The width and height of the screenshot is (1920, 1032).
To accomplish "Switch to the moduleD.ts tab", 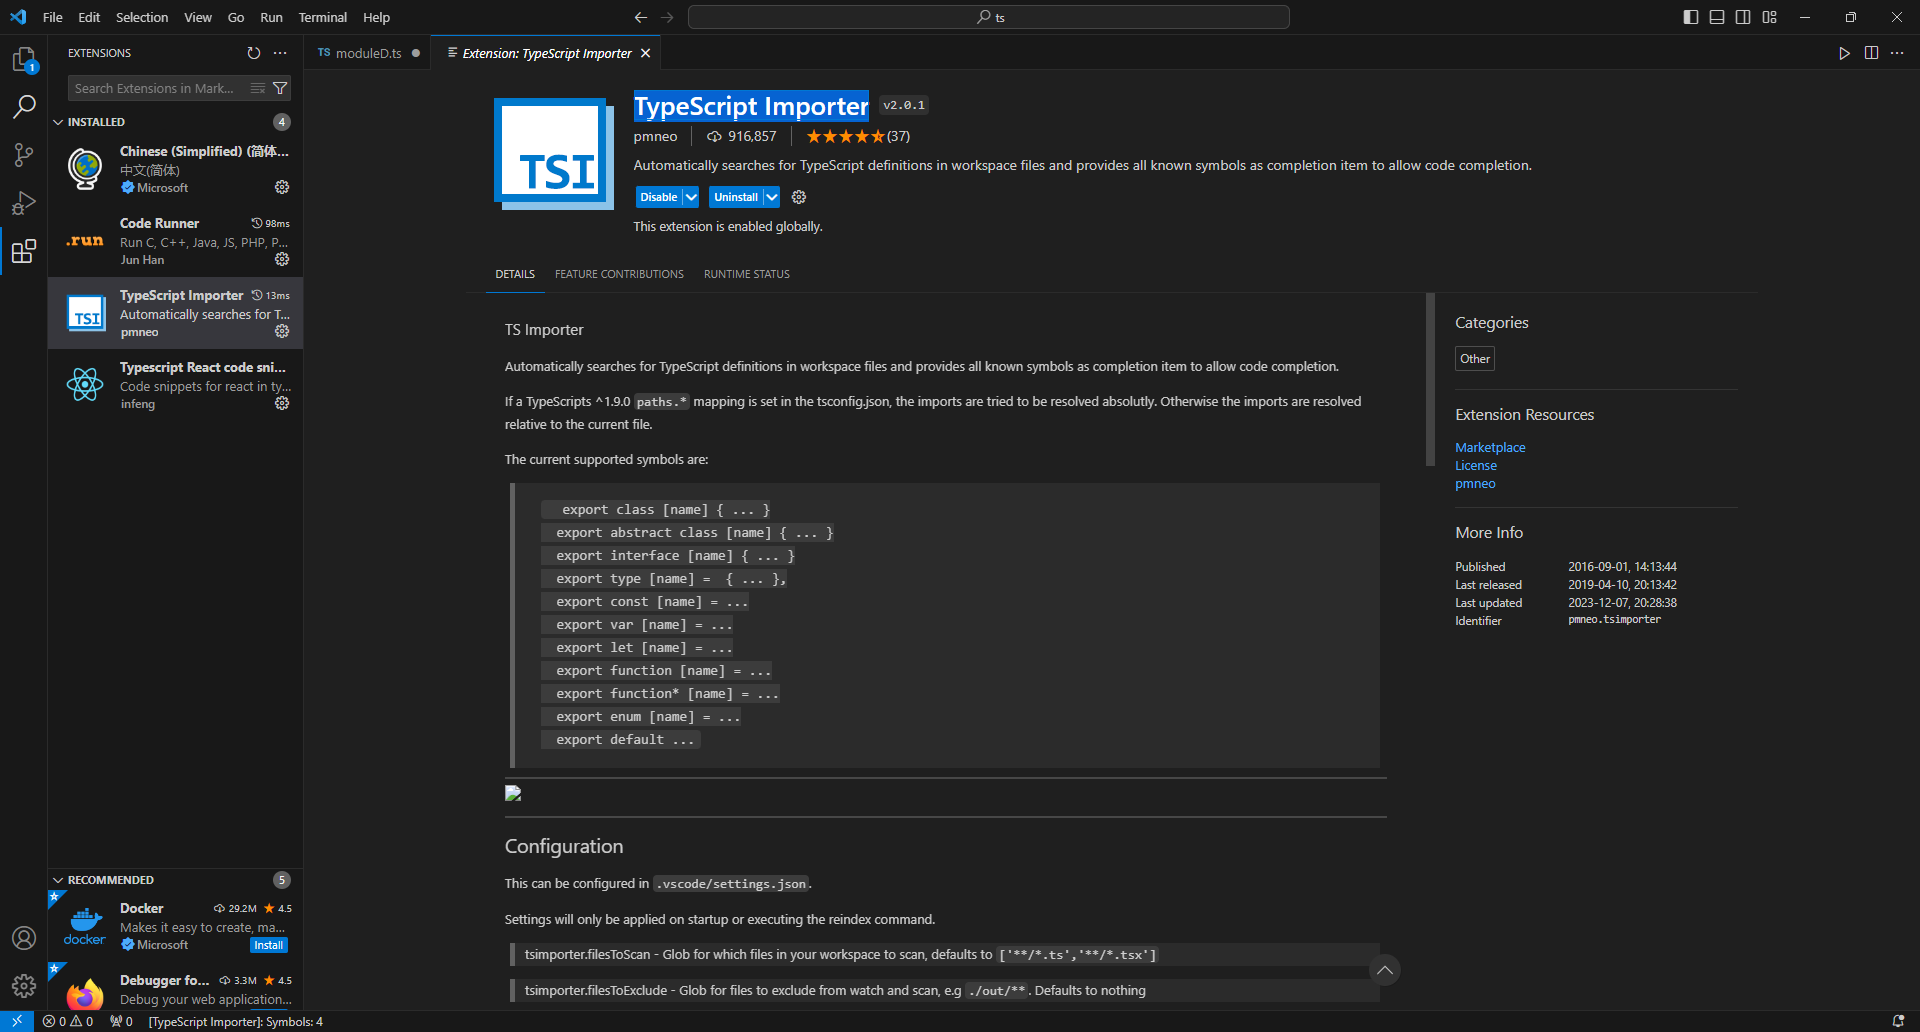I will (x=368, y=53).
